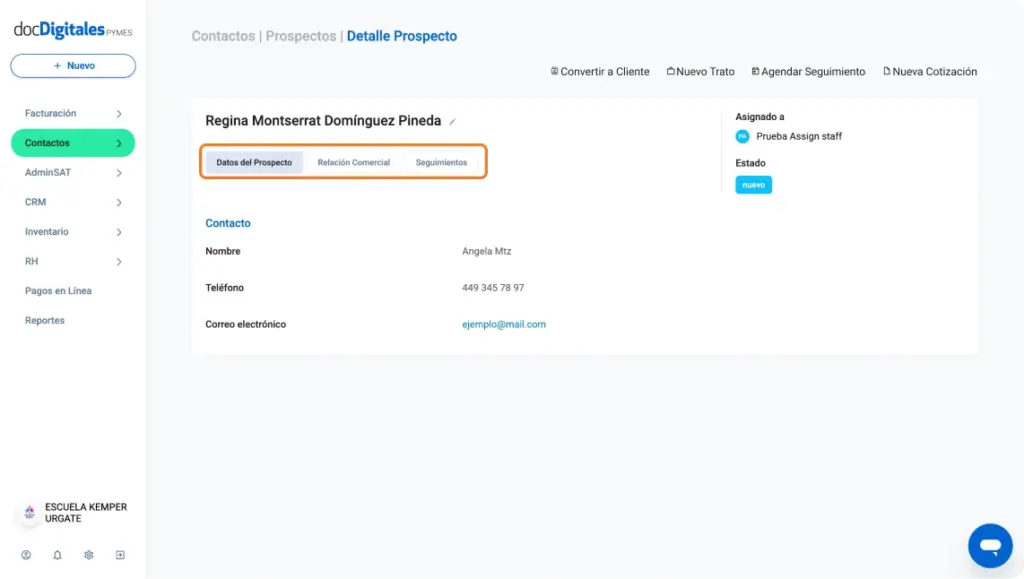Click the logout icon in the sidebar footer

(120, 555)
